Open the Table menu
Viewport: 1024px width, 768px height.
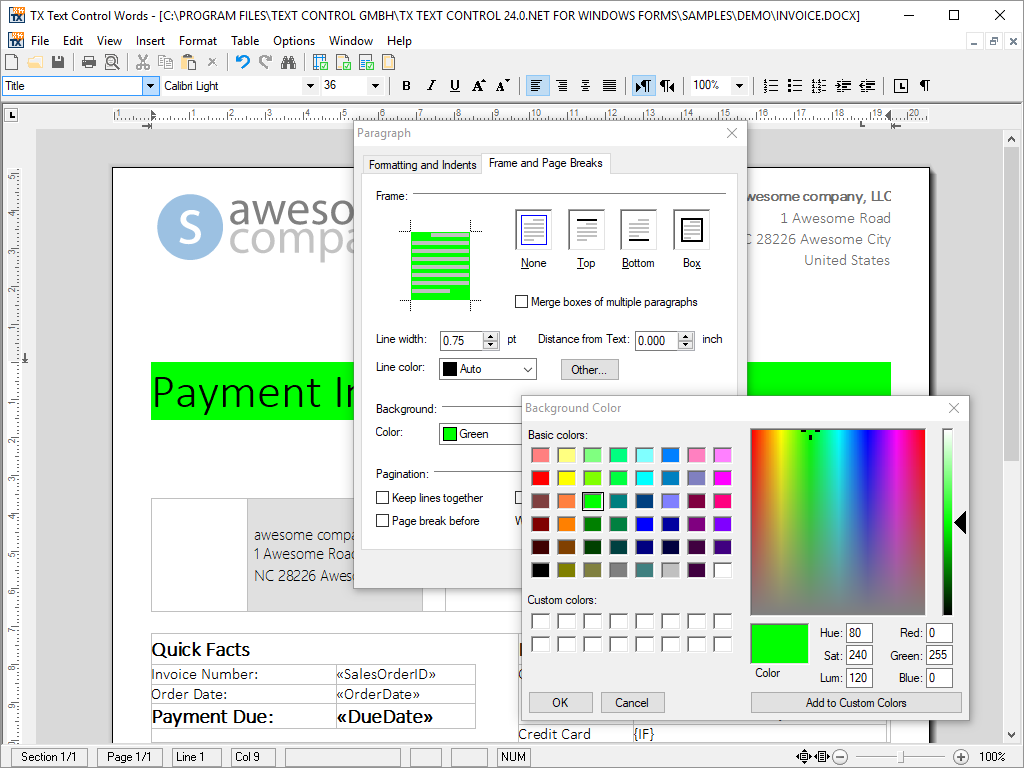pos(245,41)
